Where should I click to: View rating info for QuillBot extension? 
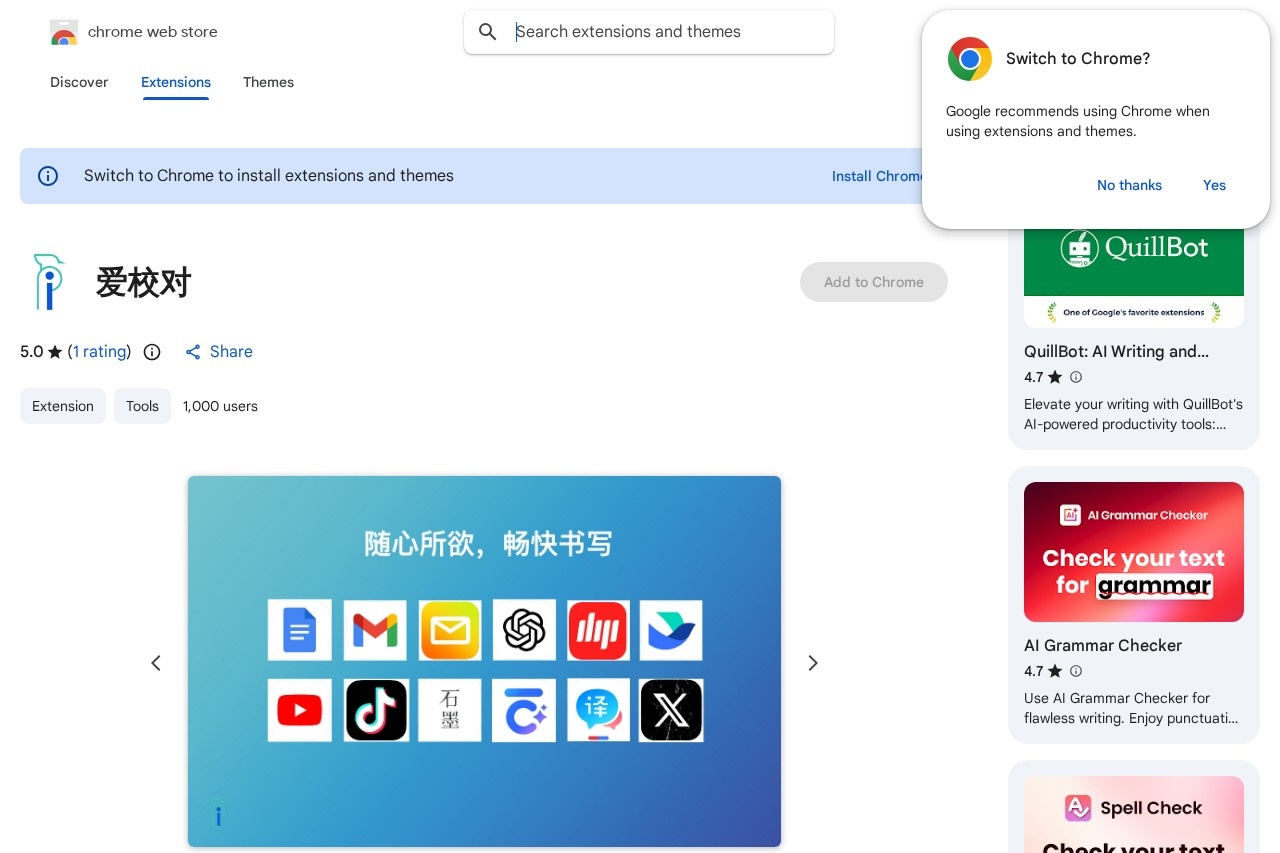click(1076, 377)
